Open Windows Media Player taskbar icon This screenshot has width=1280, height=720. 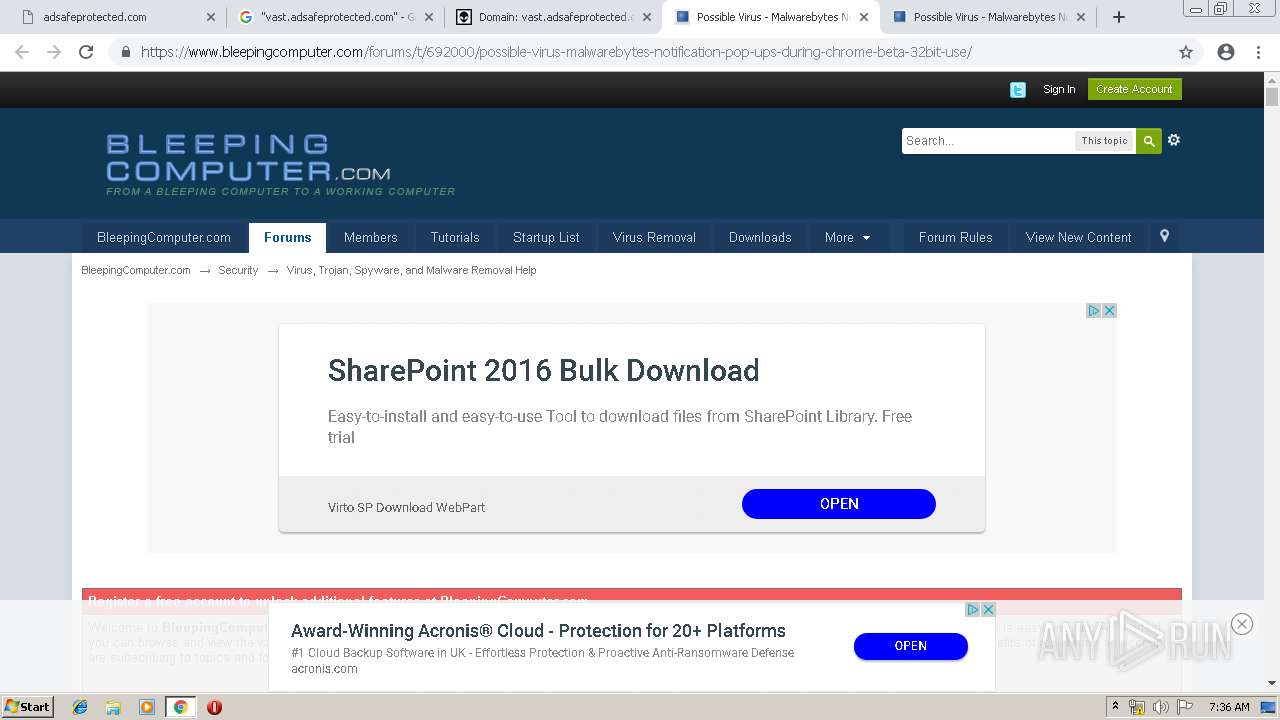(147, 707)
